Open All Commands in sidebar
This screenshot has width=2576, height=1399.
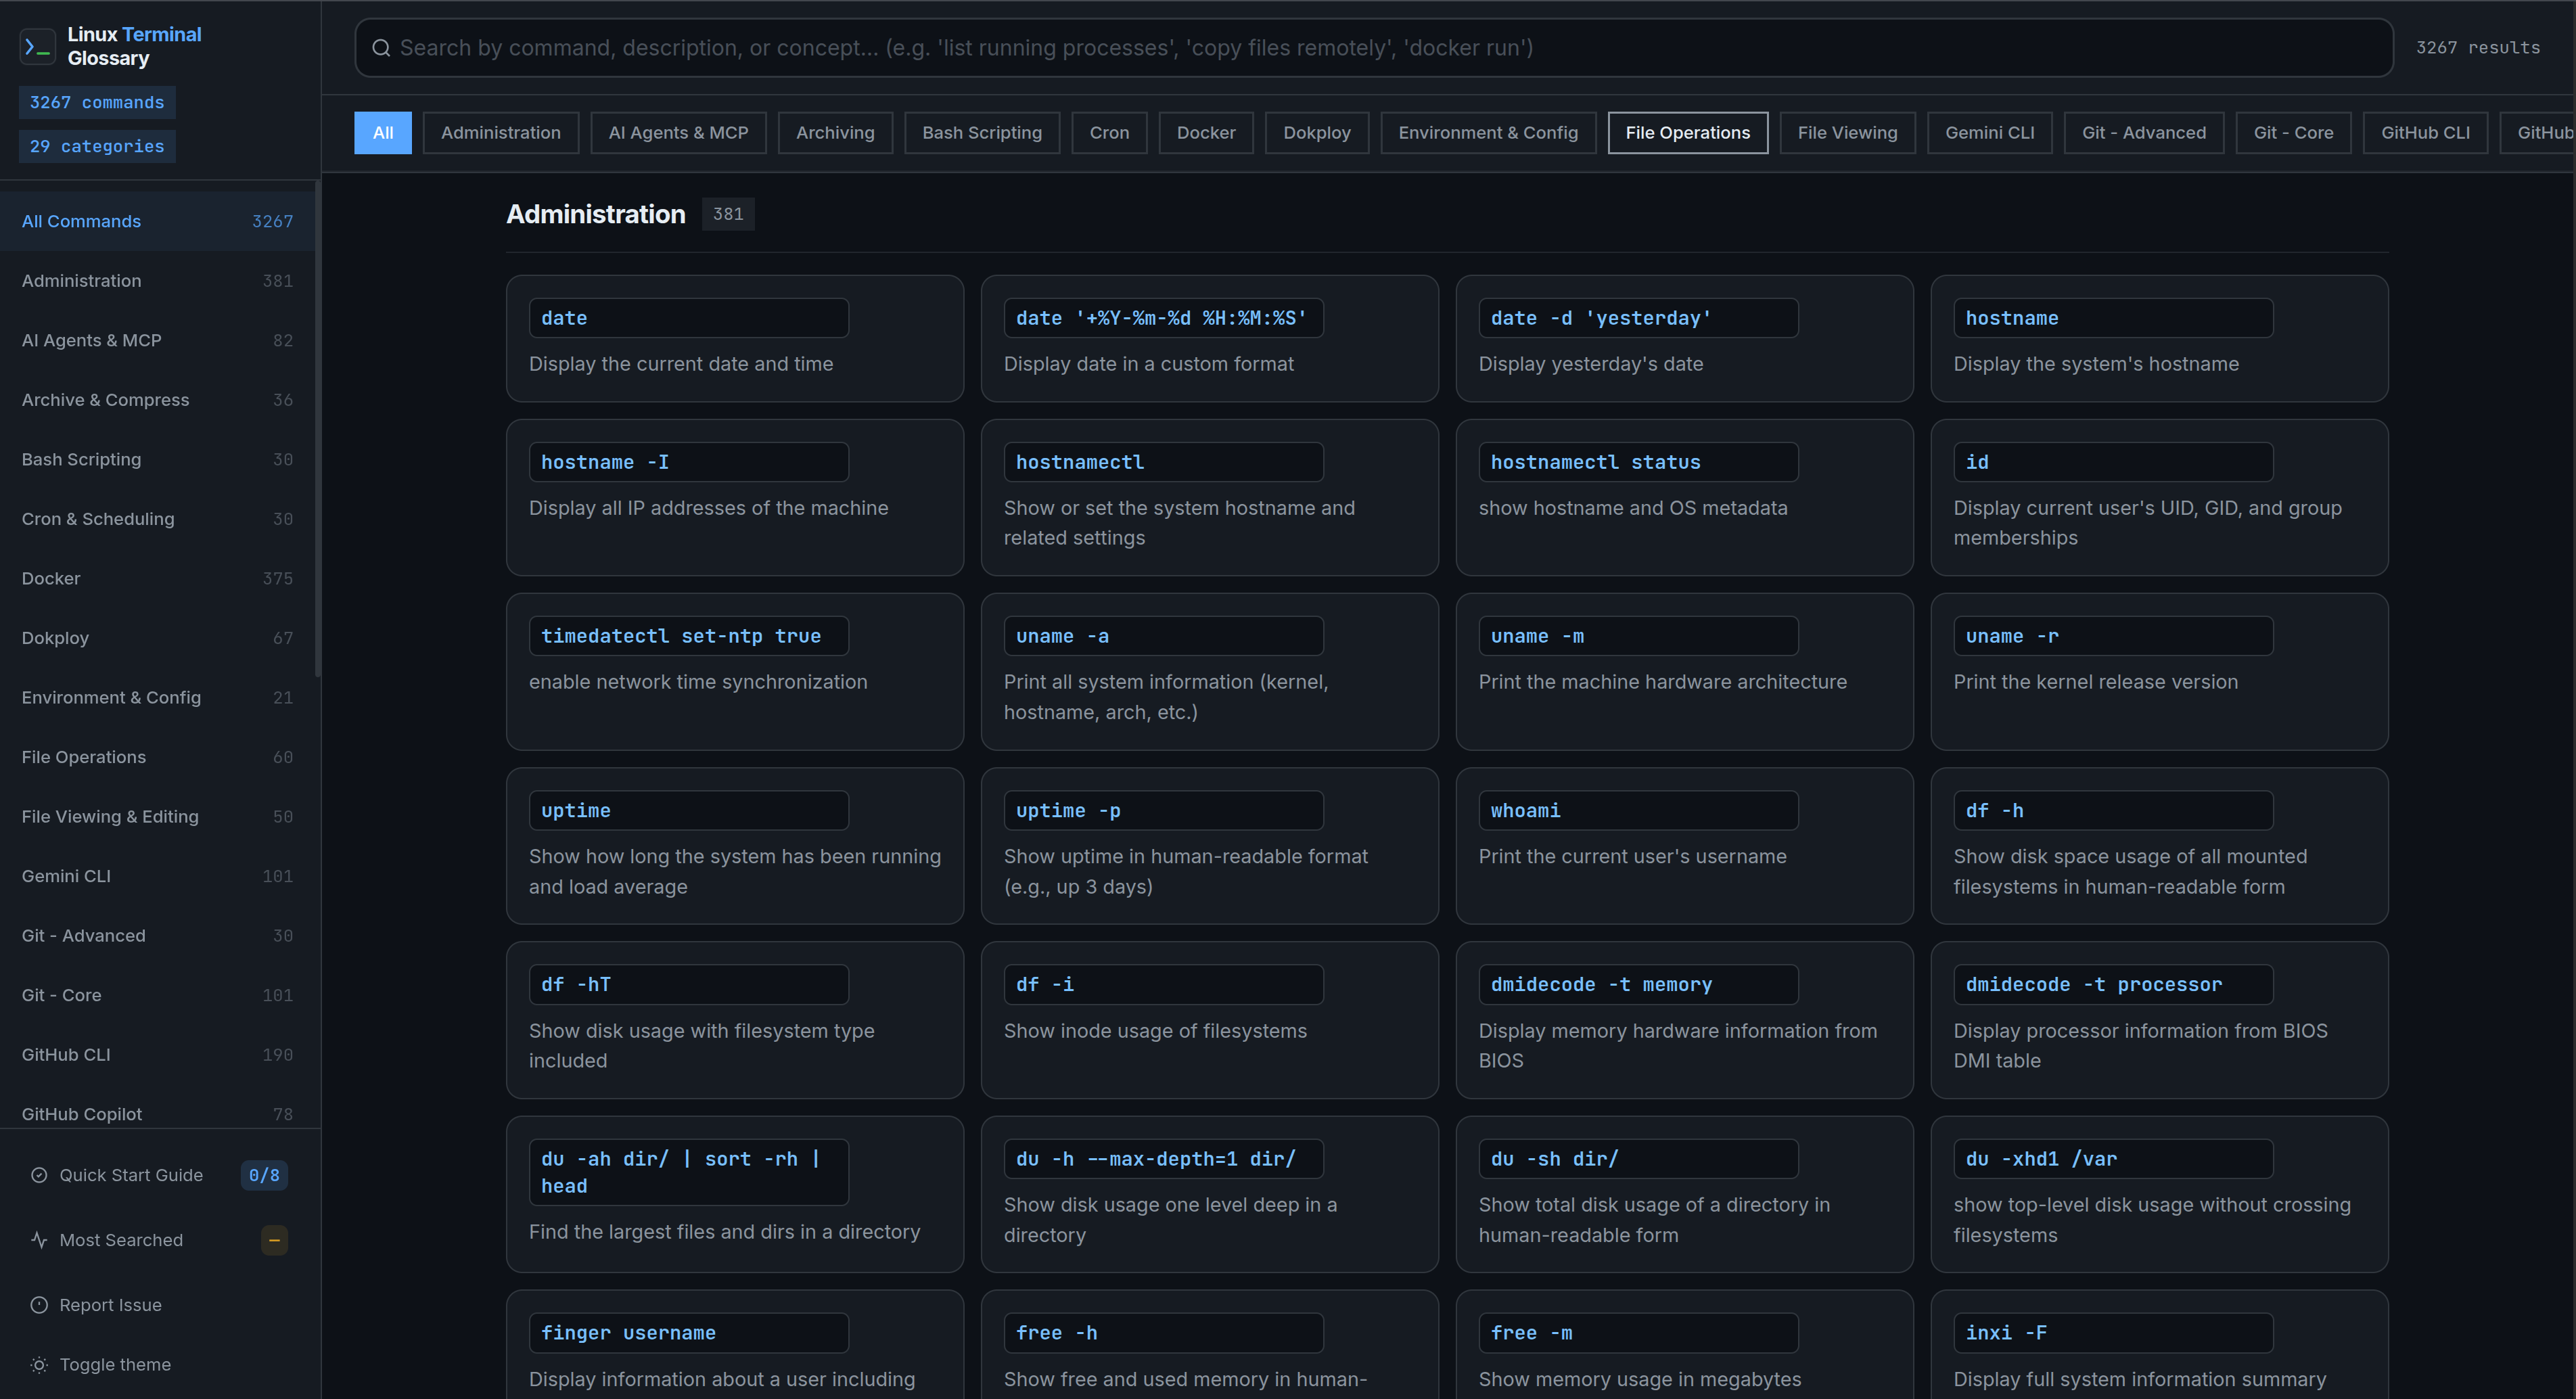coord(157,221)
